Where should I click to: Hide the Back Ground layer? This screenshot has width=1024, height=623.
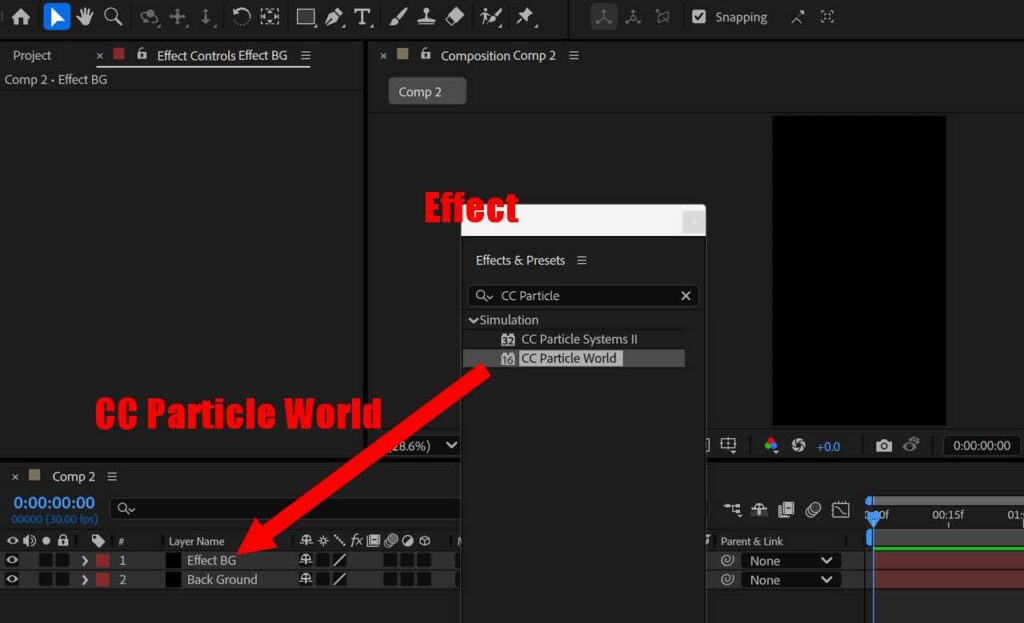point(12,579)
